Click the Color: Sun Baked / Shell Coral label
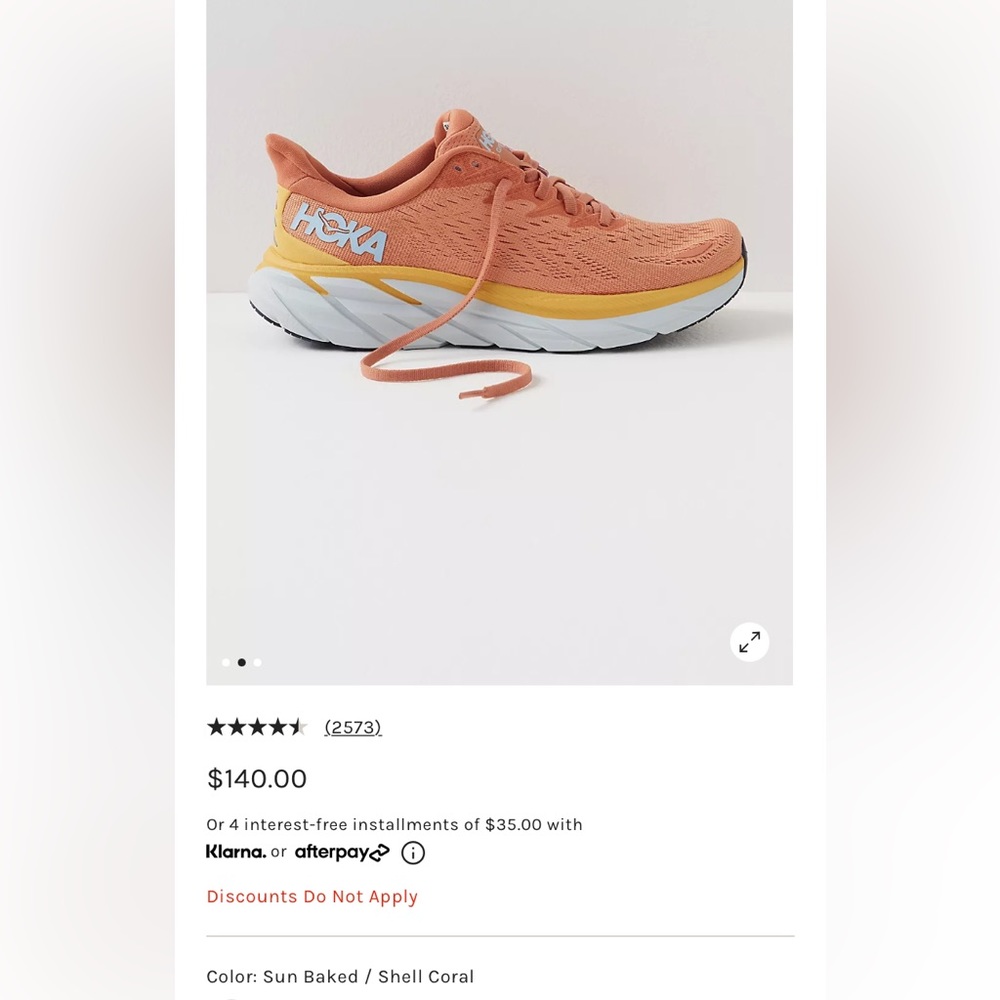This screenshot has width=1000, height=1000. coord(340,977)
